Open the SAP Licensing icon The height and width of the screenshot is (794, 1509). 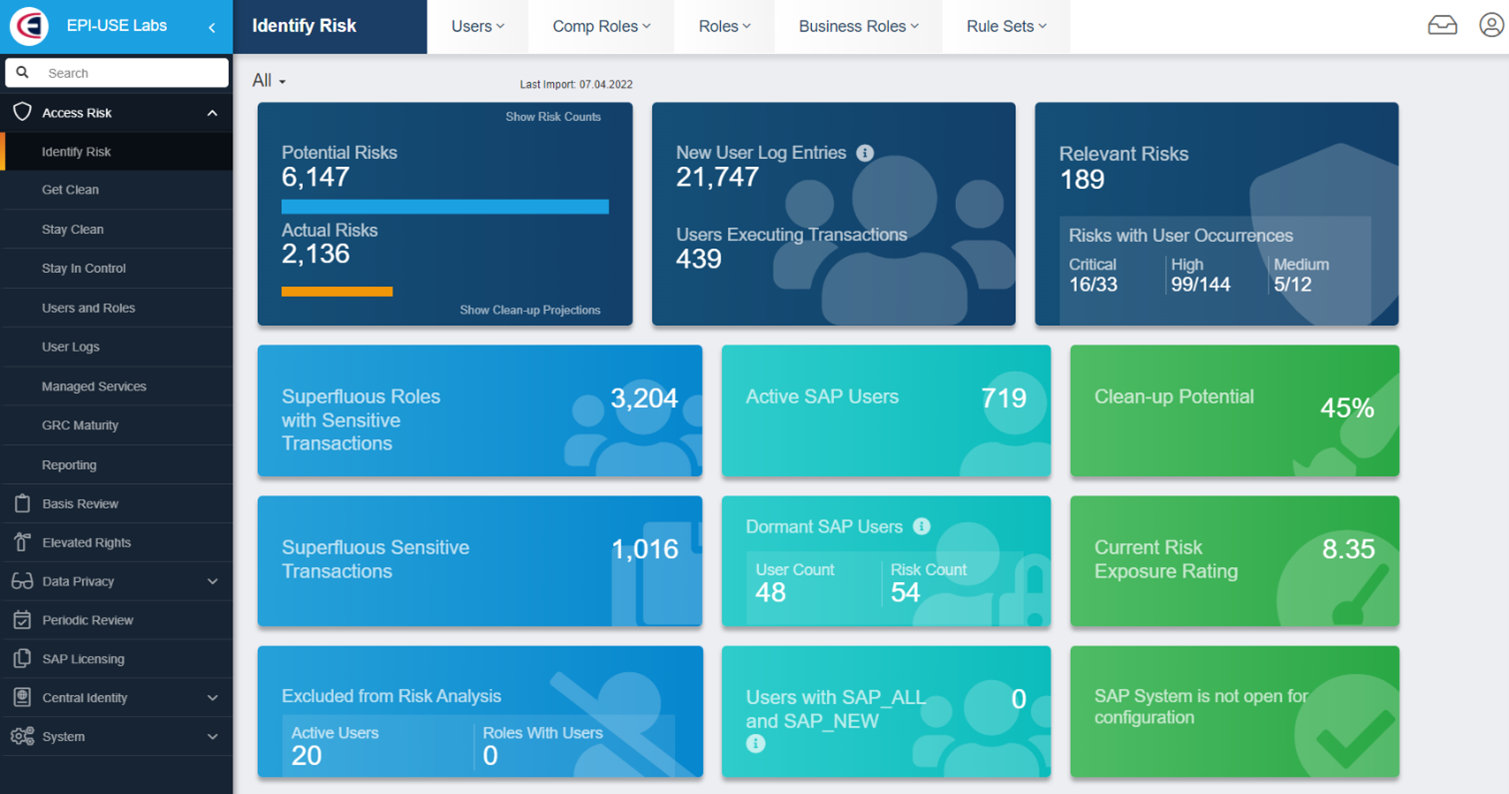pyautogui.click(x=22, y=658)
